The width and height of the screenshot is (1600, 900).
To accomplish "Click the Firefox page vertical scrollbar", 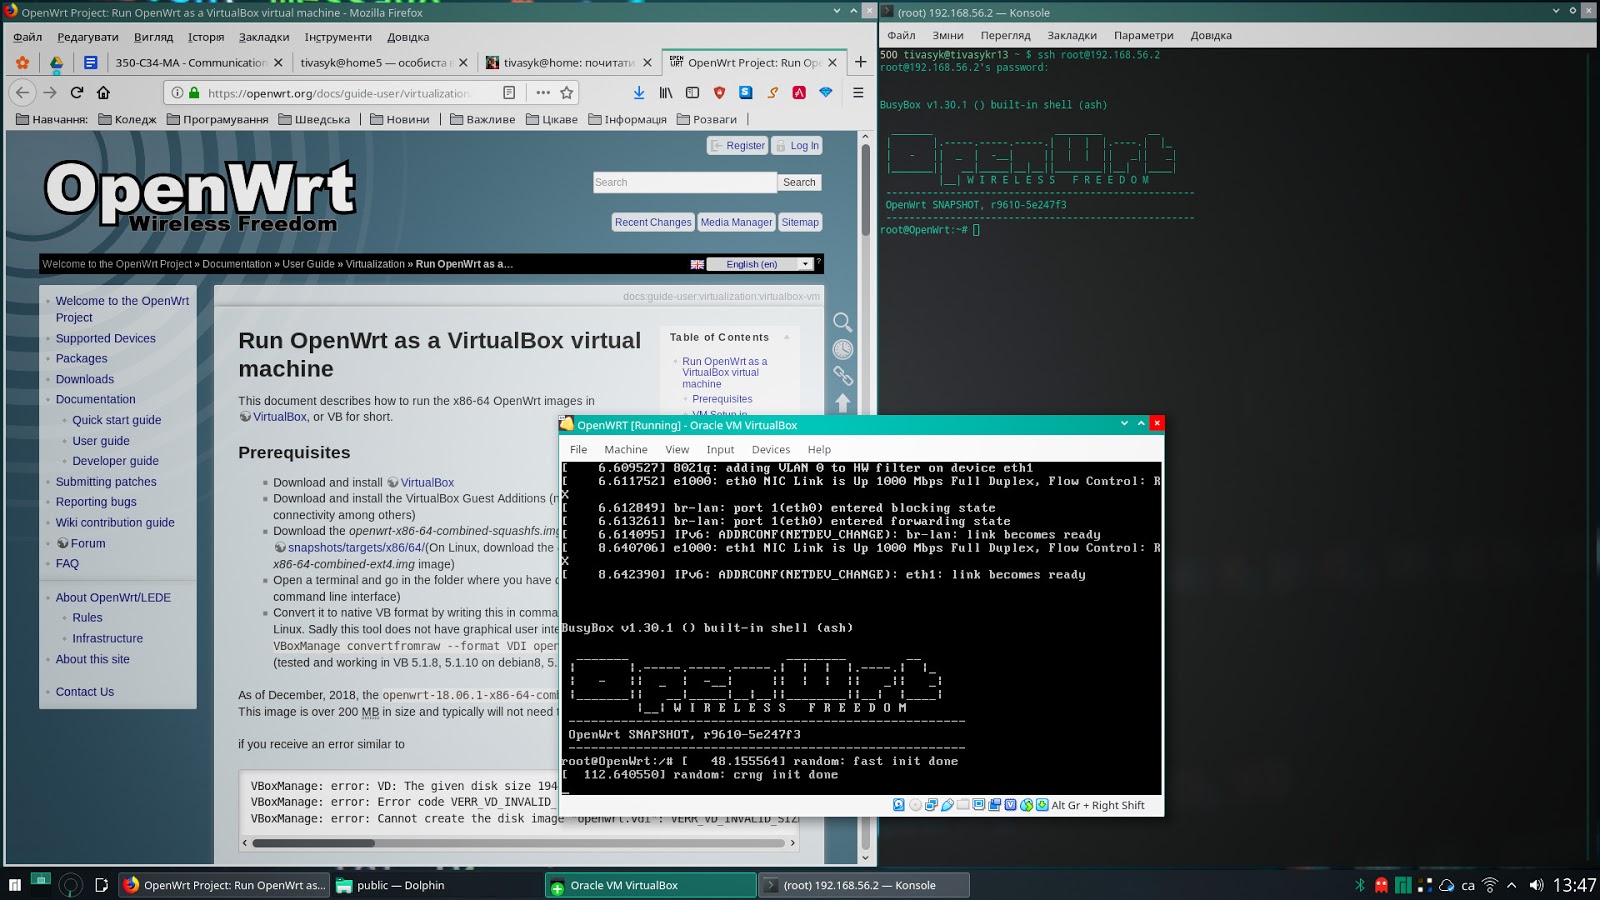I will (866, 190).
